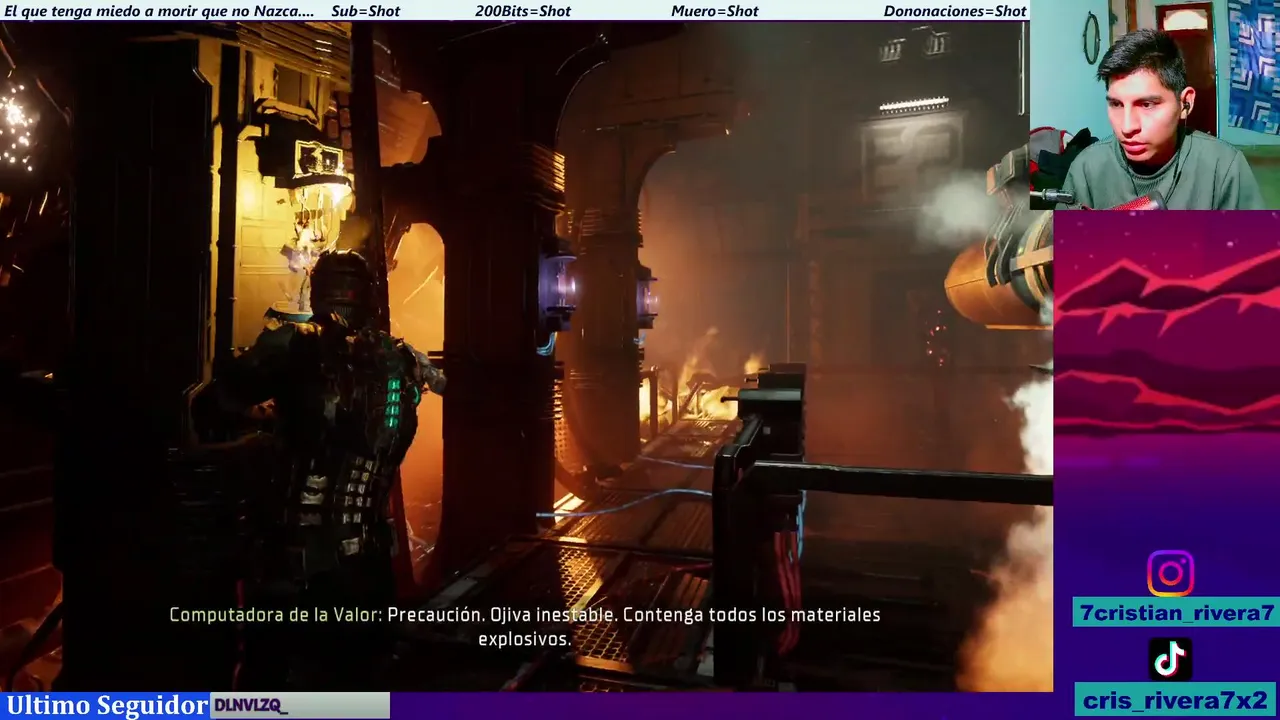Viewport: 1280px width, 720px height.
Task: Select the cris_rivera7x2 TikTok handle
Action: coord(1176,700)
